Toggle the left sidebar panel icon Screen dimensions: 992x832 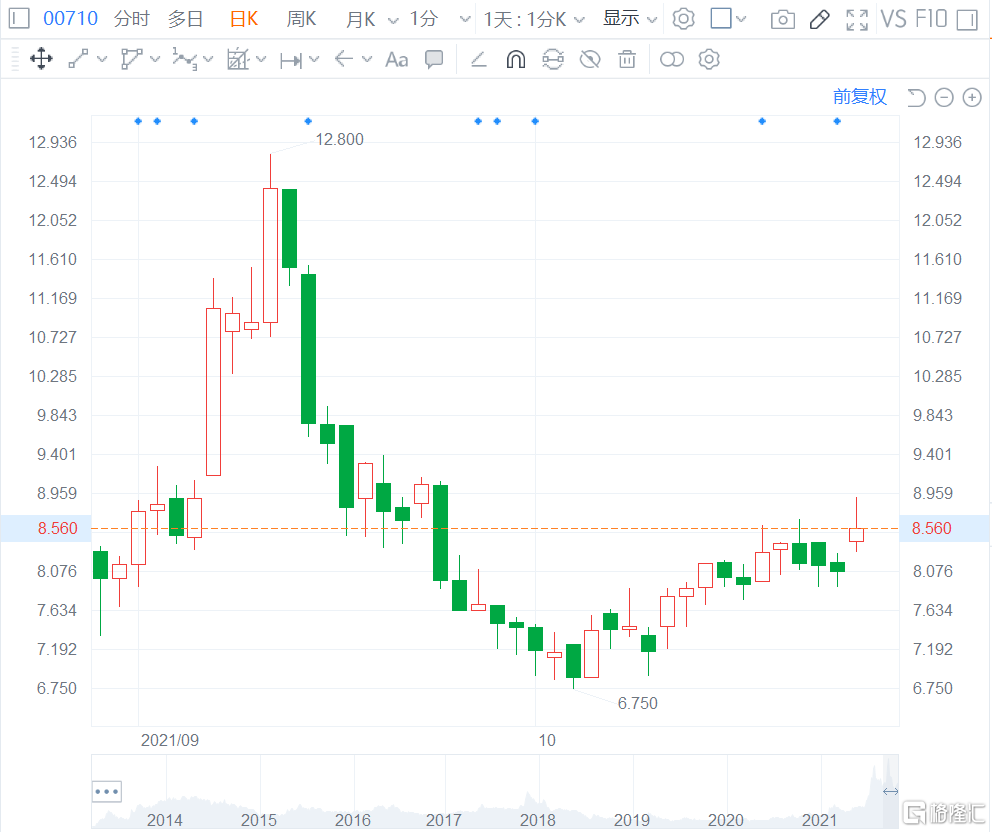(20, 18)
